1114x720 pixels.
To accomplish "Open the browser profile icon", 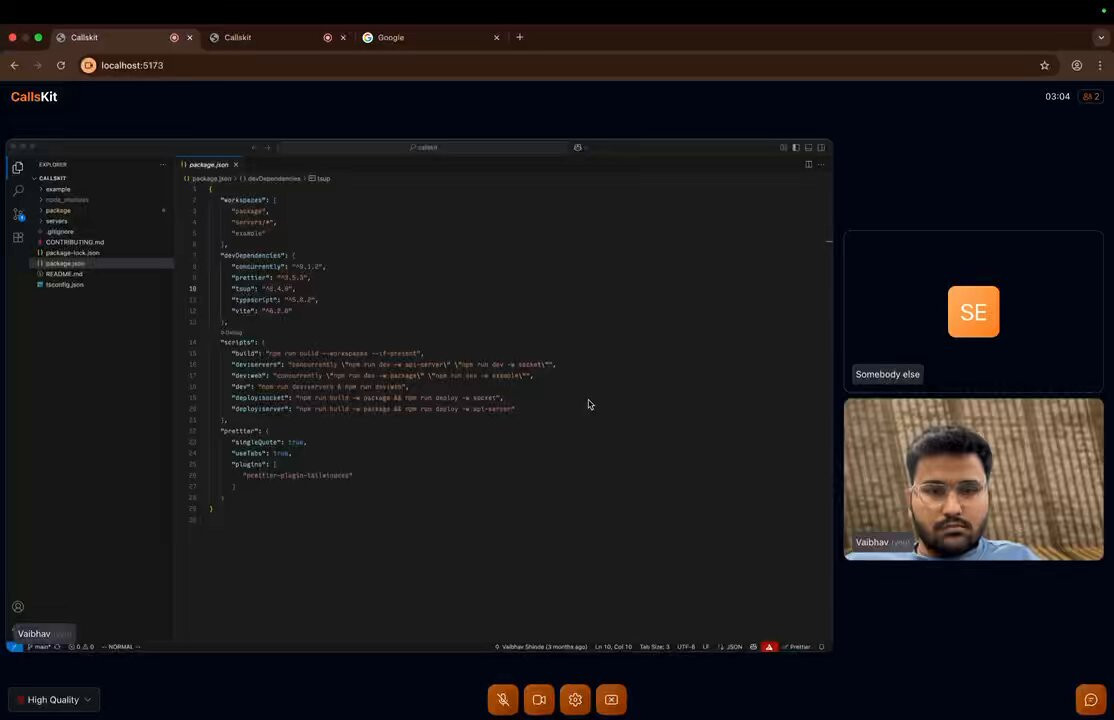I will click(1077, 65).
